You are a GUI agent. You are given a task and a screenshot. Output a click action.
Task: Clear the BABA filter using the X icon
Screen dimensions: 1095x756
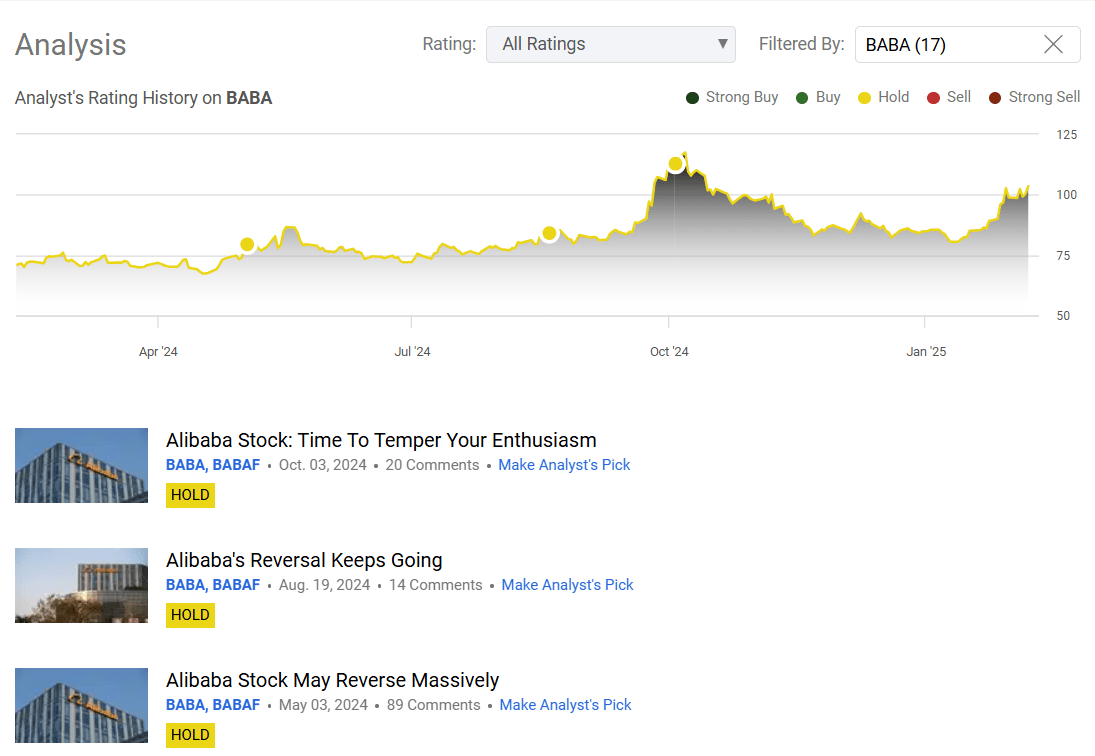pos(1053,44)
